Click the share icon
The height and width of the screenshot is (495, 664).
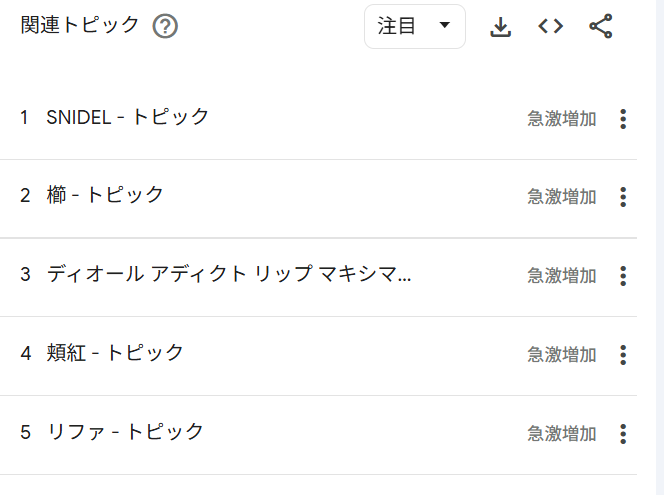(600, 27)
